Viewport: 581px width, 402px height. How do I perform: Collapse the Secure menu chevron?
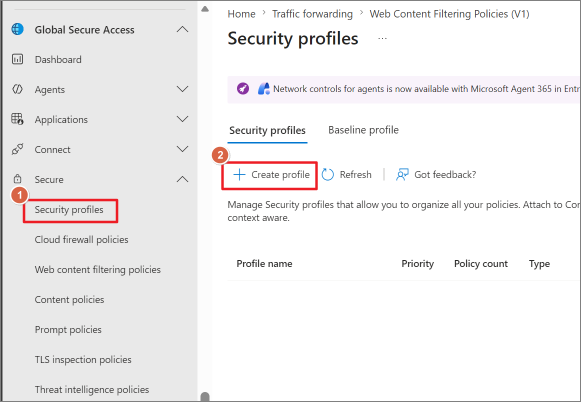(182, 179)
